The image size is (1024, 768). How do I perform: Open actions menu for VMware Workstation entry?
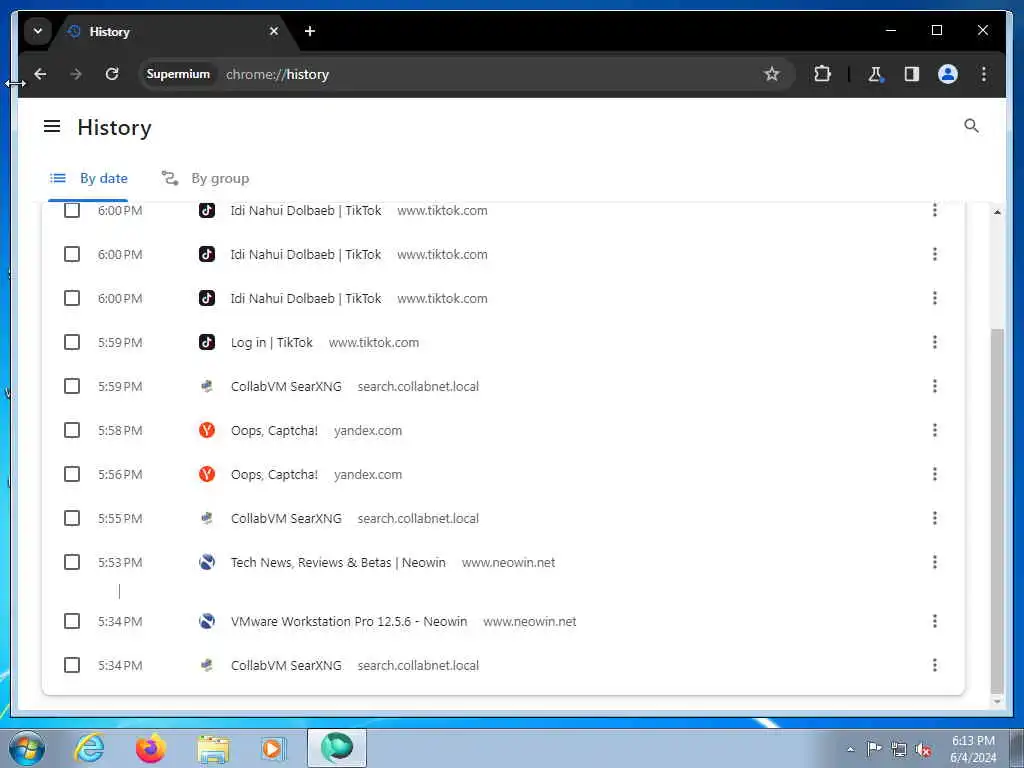point(935,621)
